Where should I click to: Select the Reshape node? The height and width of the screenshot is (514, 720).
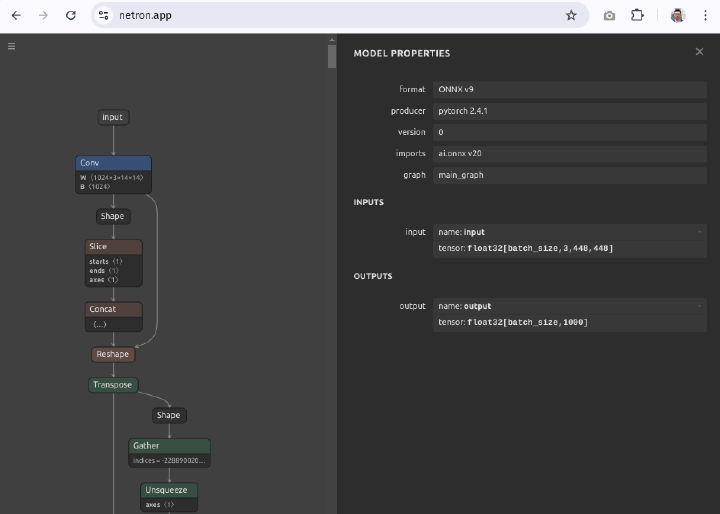112,354
